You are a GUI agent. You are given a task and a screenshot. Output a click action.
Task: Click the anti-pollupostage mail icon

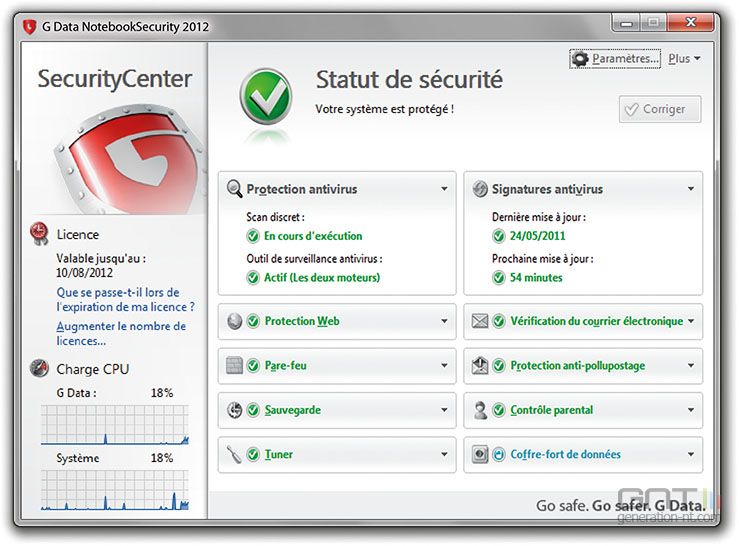(480, 365)
